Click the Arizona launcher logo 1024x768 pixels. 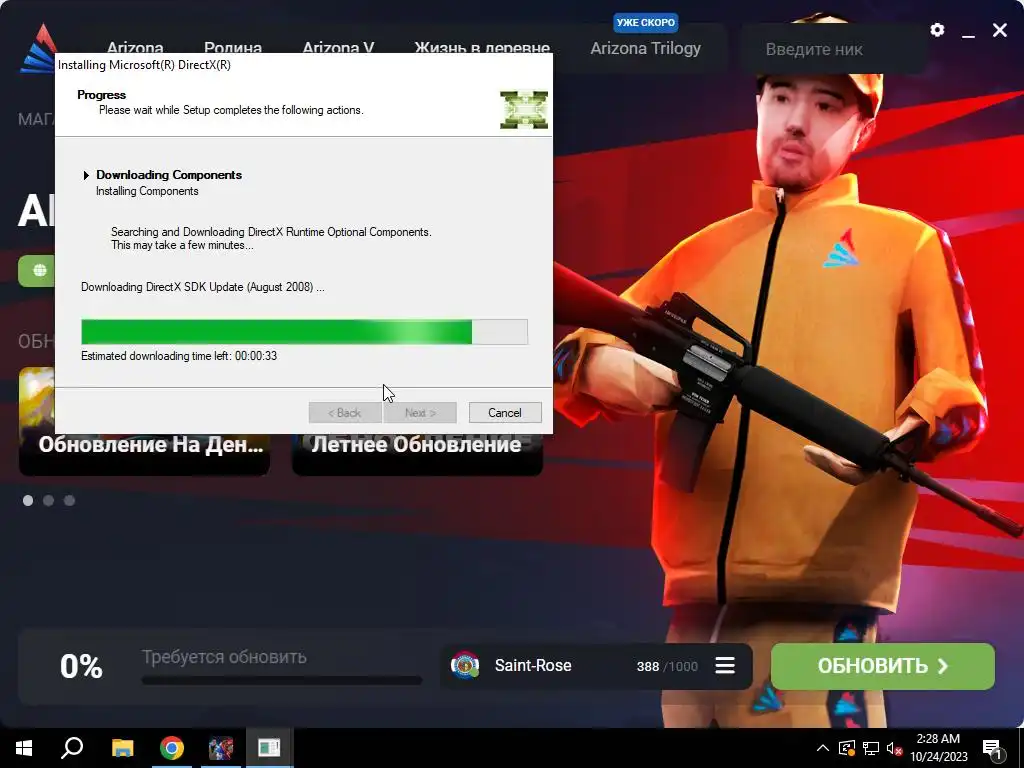click(39, 48)
